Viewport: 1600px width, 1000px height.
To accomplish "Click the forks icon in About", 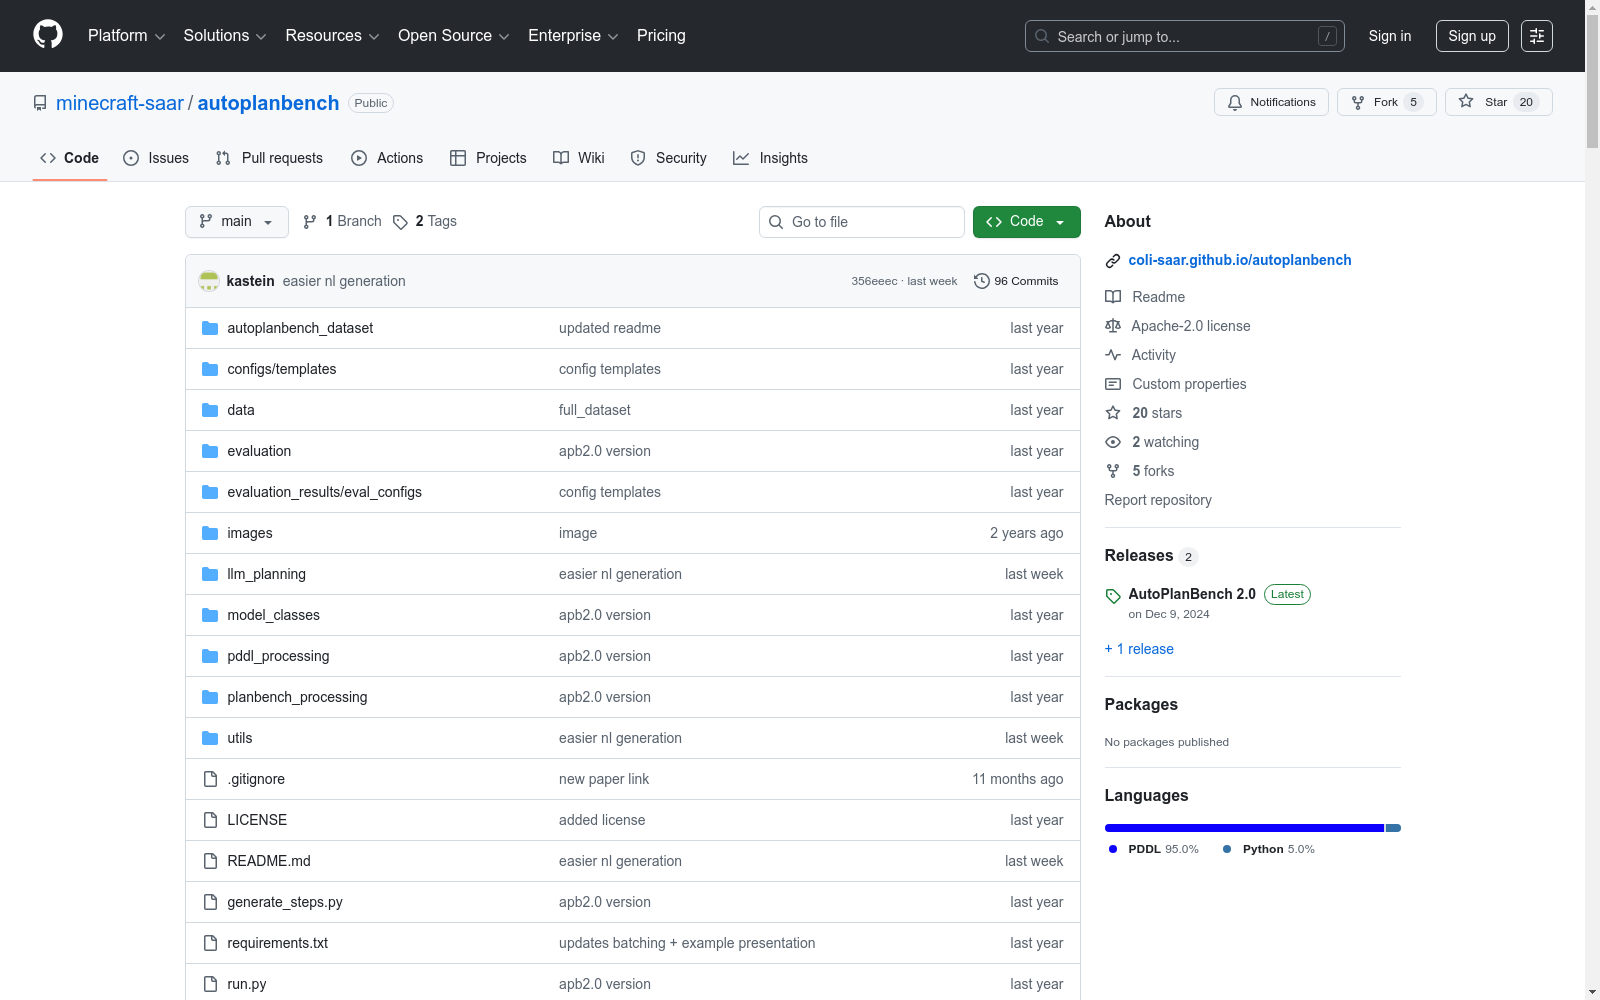I will click(x=1113, y=471).
